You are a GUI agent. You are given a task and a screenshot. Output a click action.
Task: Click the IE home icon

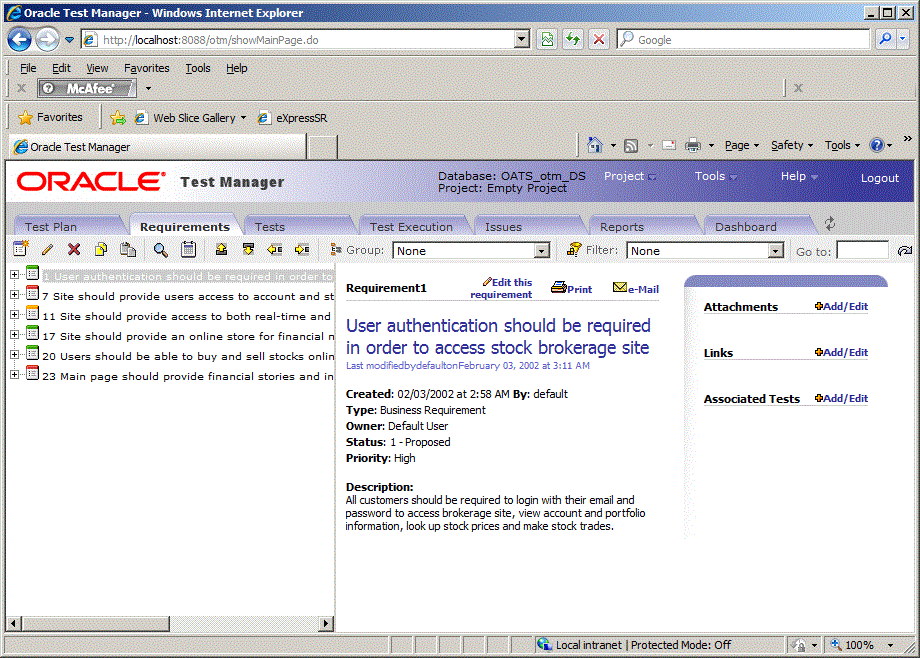(594, 145)
